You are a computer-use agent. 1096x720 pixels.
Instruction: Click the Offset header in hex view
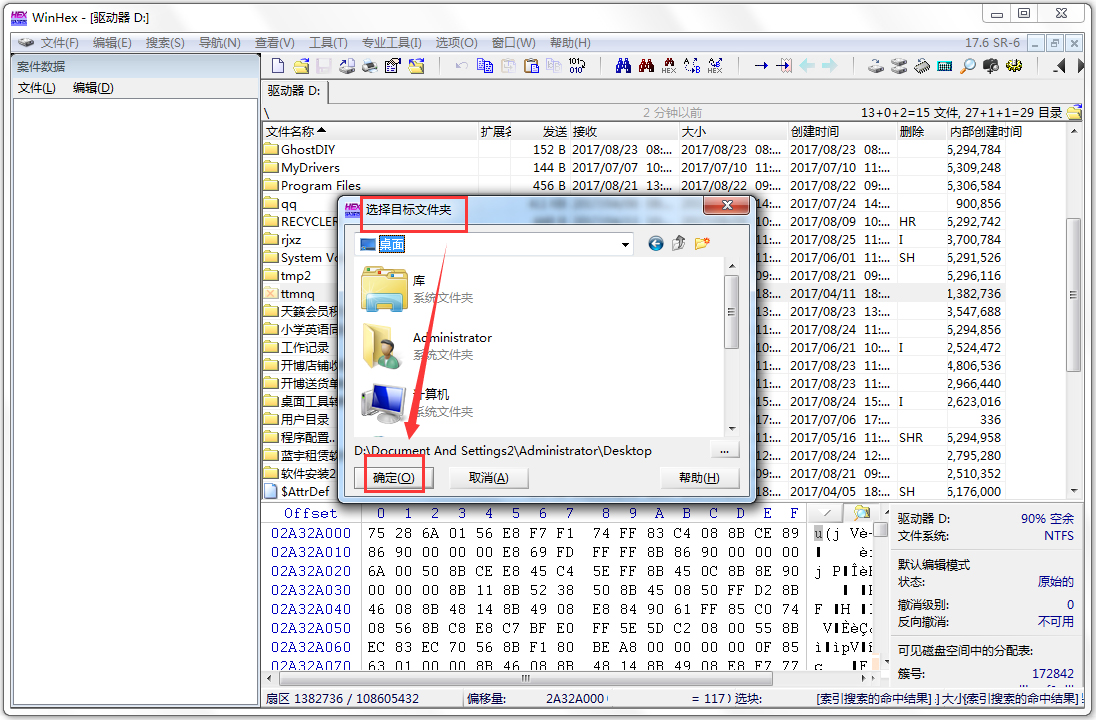(310, 513)
